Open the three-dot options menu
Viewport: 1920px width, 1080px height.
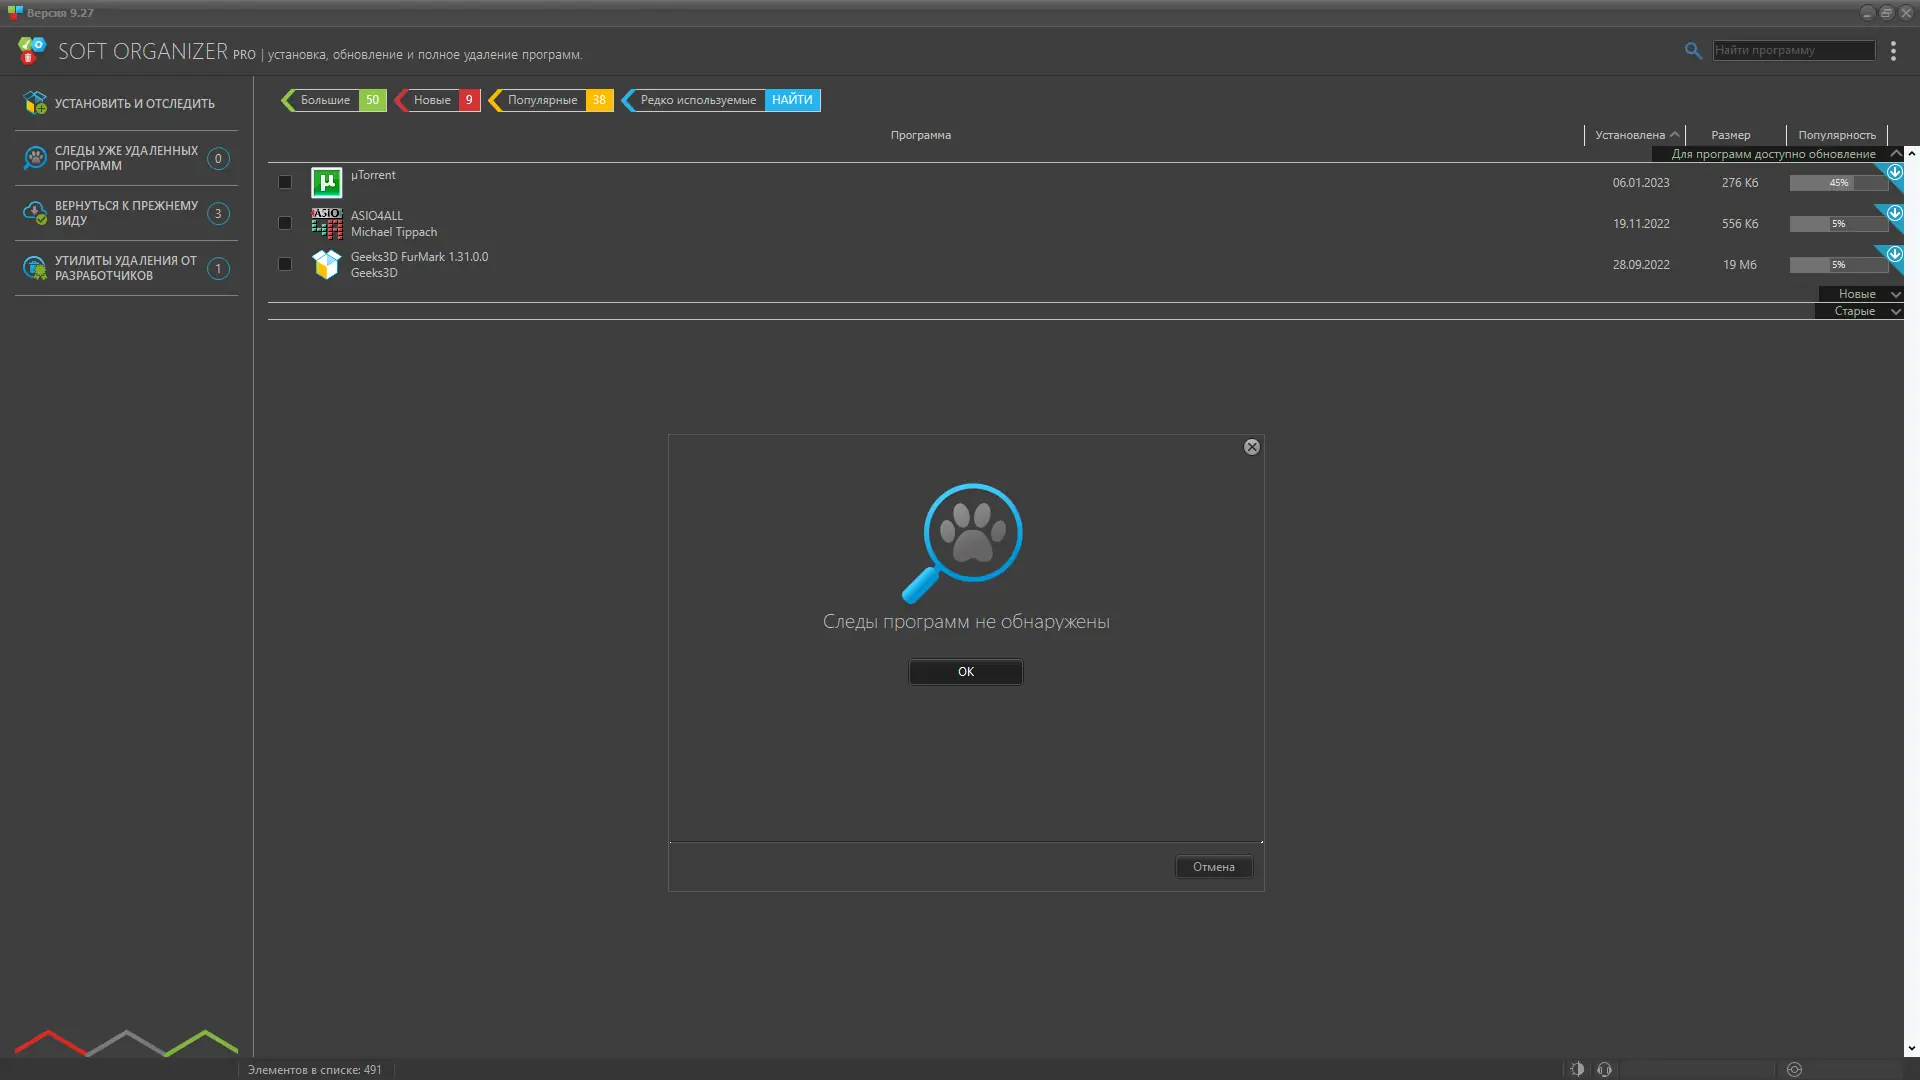(x=1893, y=51)
